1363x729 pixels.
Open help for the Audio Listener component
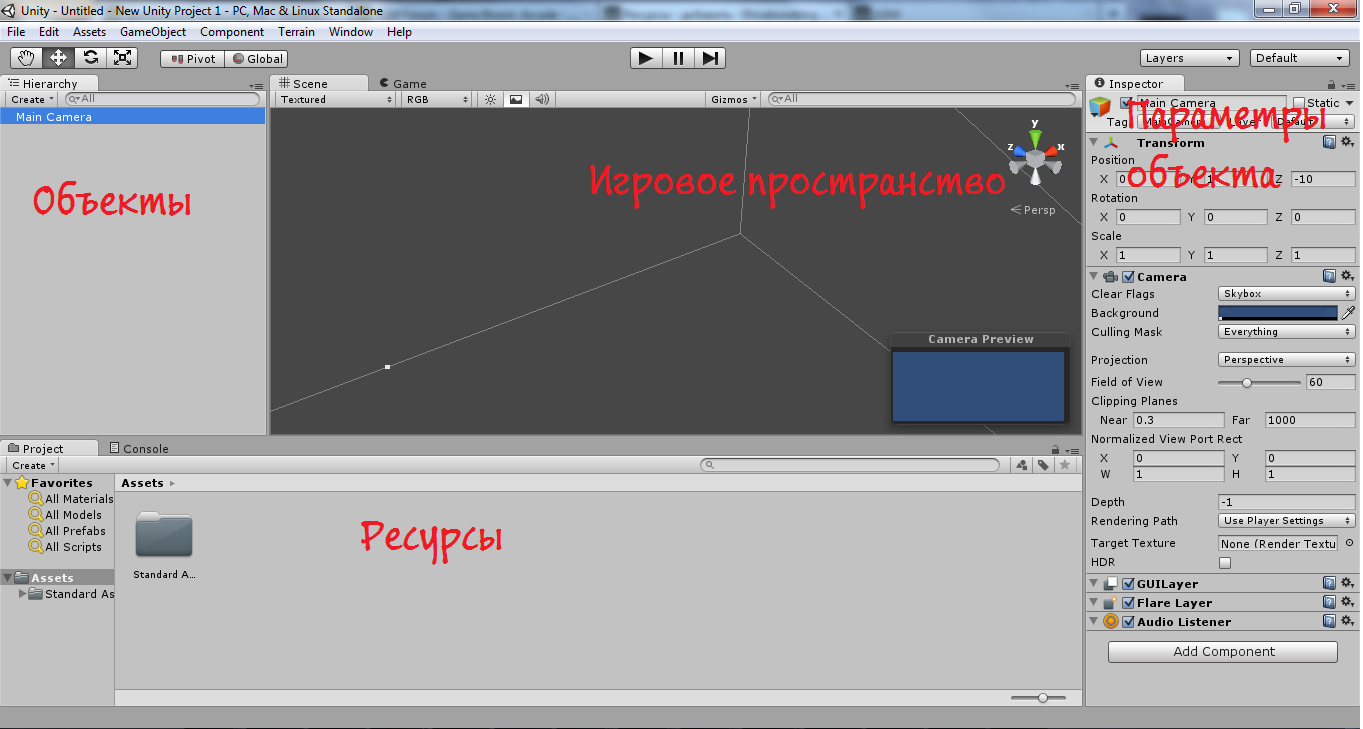(1329, 621)
